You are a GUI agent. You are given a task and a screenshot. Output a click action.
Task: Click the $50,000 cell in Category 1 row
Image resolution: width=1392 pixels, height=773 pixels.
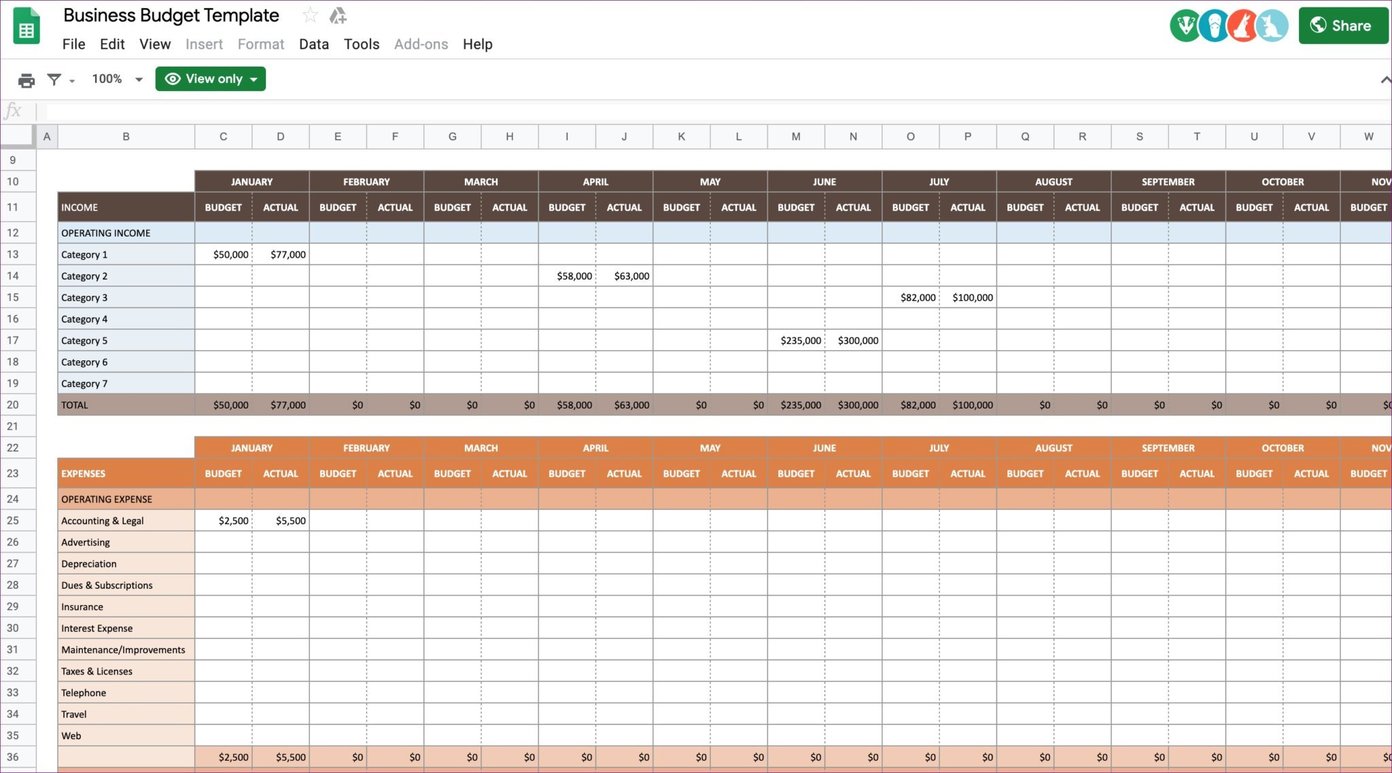point(223,255)
